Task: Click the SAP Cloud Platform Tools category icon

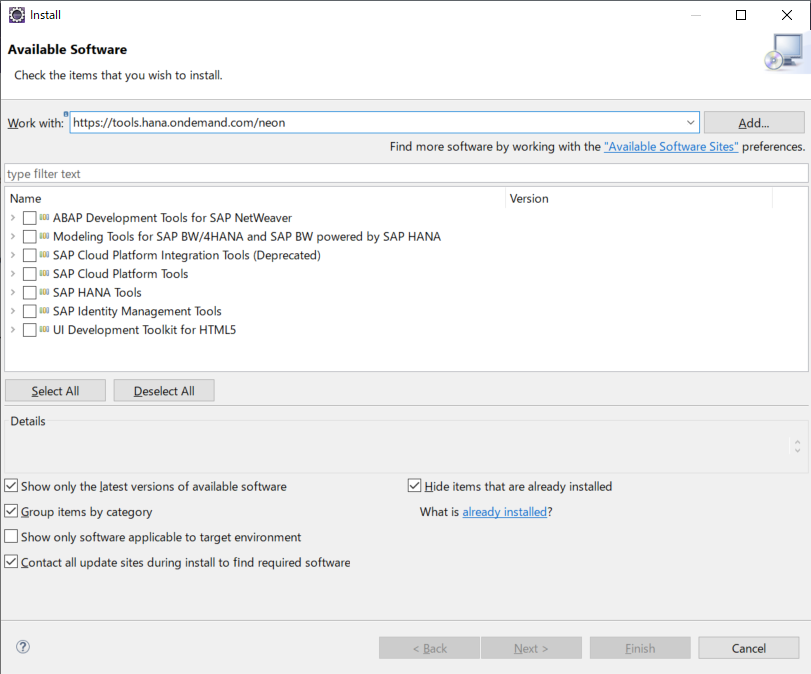Action: pyautogui.click(x=44, y=273)
